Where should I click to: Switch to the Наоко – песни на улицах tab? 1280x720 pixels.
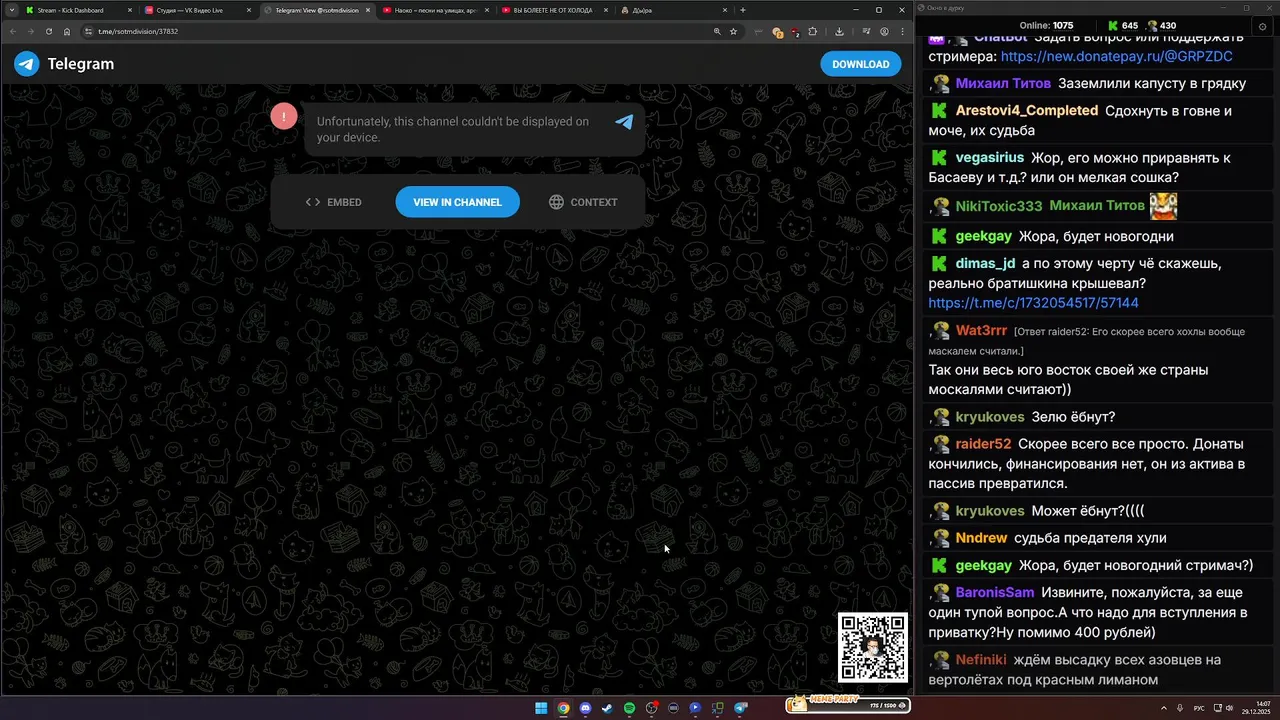435,10
